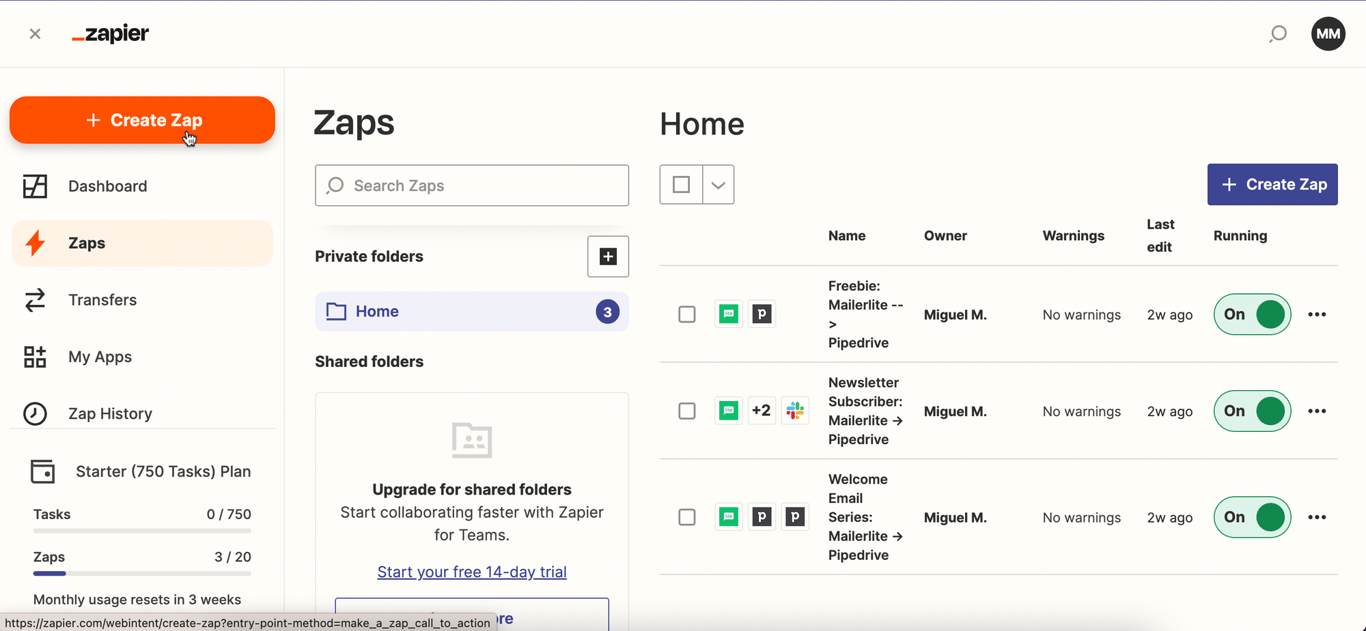
Task: Go to Transfers in the sidebar
Action: point(142,300)
